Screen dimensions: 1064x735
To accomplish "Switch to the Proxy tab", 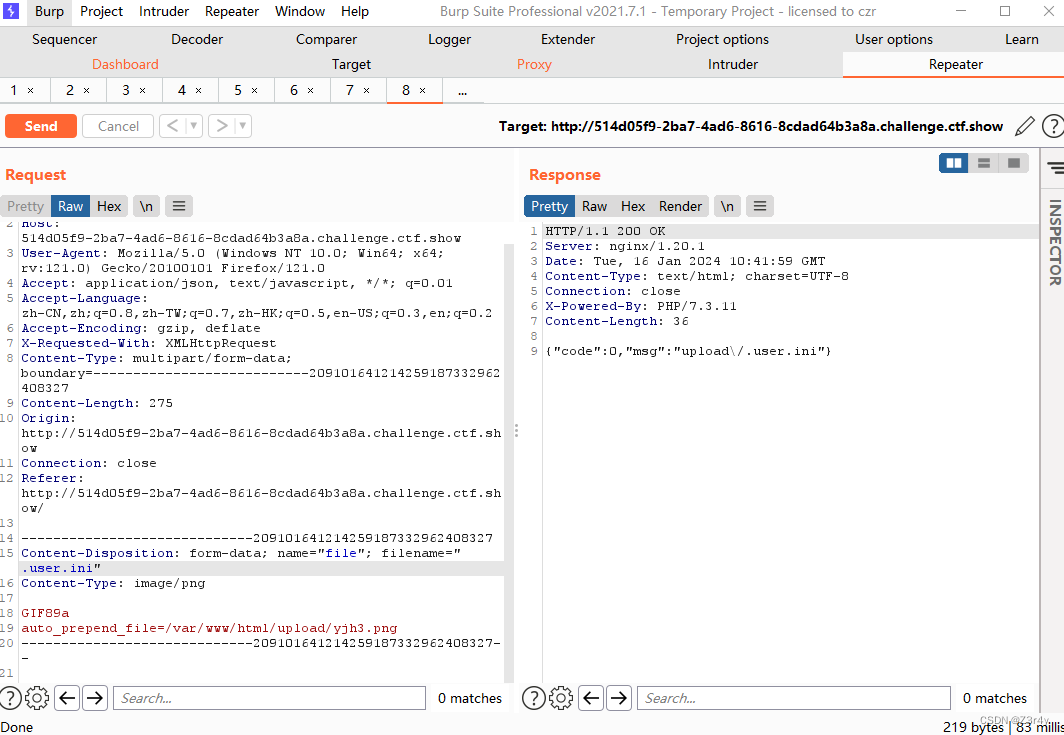I will tap(535, 64).
